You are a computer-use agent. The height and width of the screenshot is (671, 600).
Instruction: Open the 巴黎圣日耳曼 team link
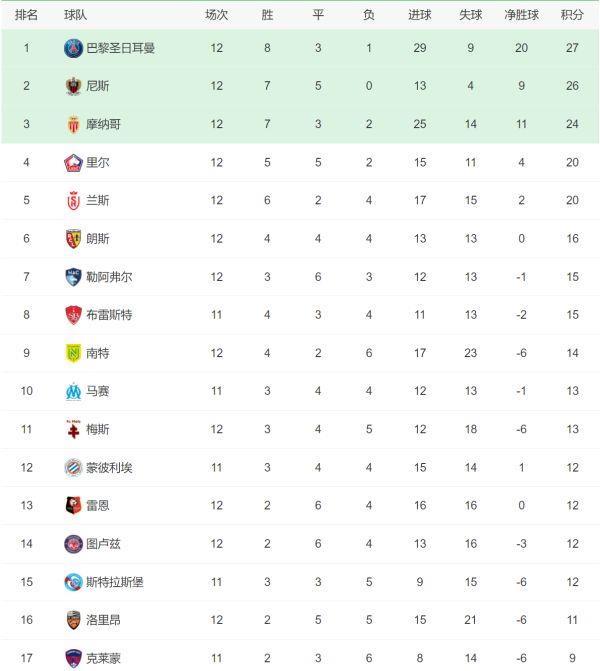point(120,48)
